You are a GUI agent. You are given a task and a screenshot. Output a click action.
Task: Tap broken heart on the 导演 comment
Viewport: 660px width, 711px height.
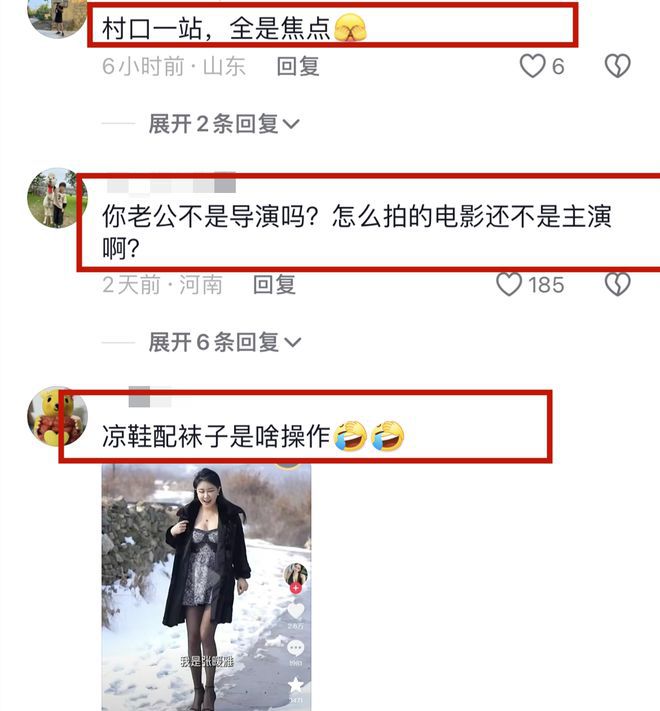[618, 284]
